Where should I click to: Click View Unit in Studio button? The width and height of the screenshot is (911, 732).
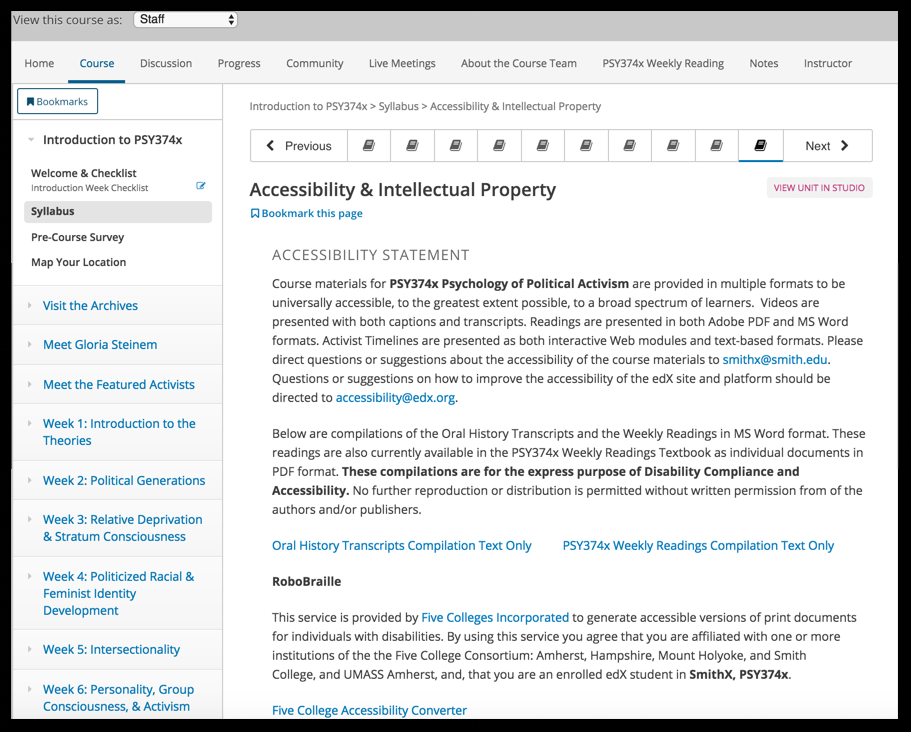click(819, 188)
